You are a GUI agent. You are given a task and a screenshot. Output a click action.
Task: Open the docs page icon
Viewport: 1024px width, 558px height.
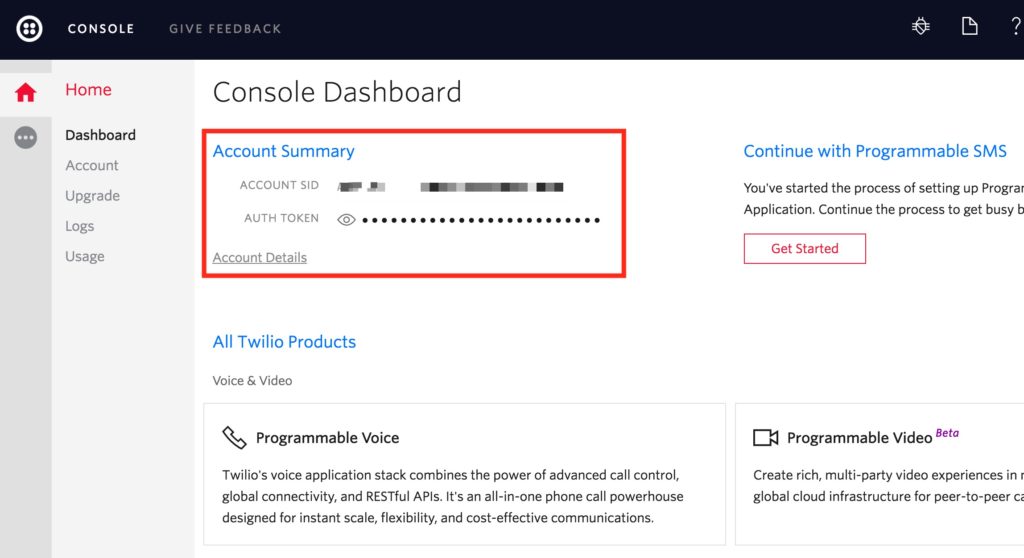(x=969, y=27)
